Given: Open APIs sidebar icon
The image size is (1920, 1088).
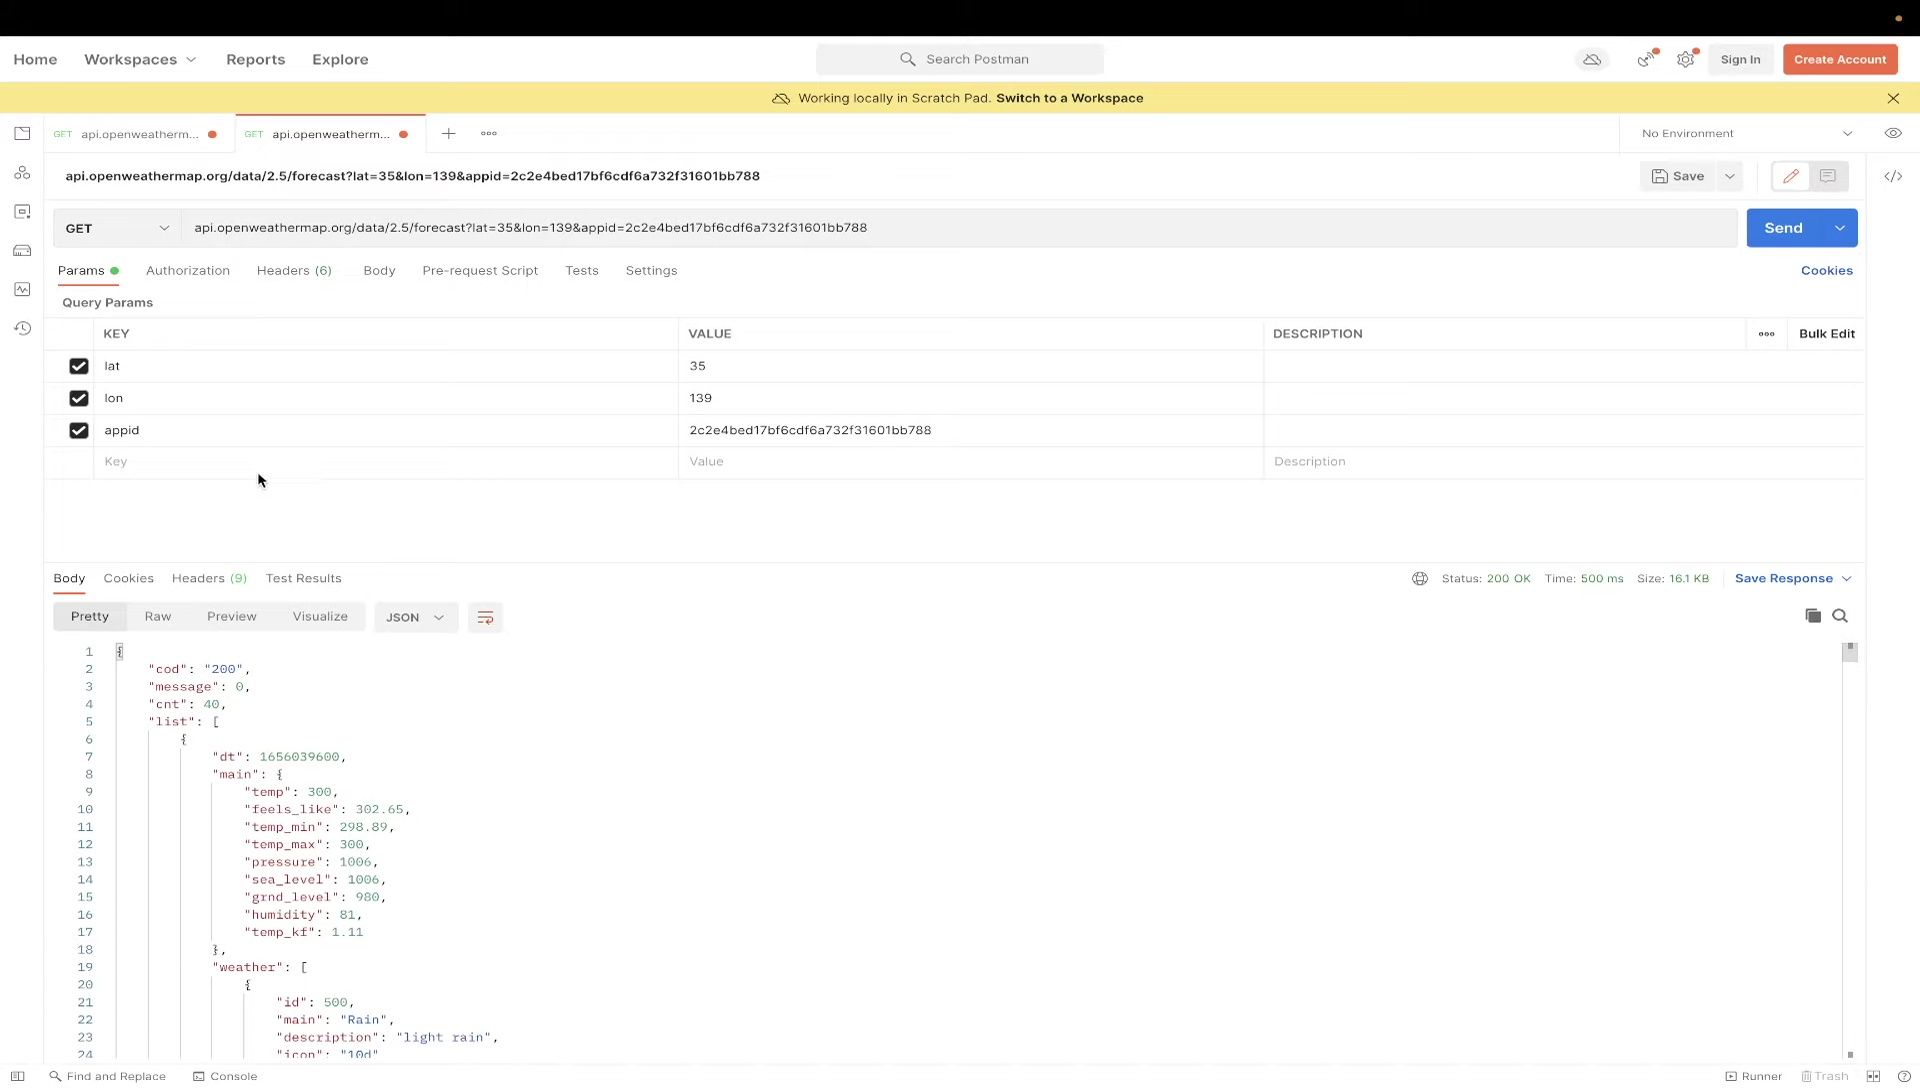Looking at the screenshot, I should [x=22, y=173].
